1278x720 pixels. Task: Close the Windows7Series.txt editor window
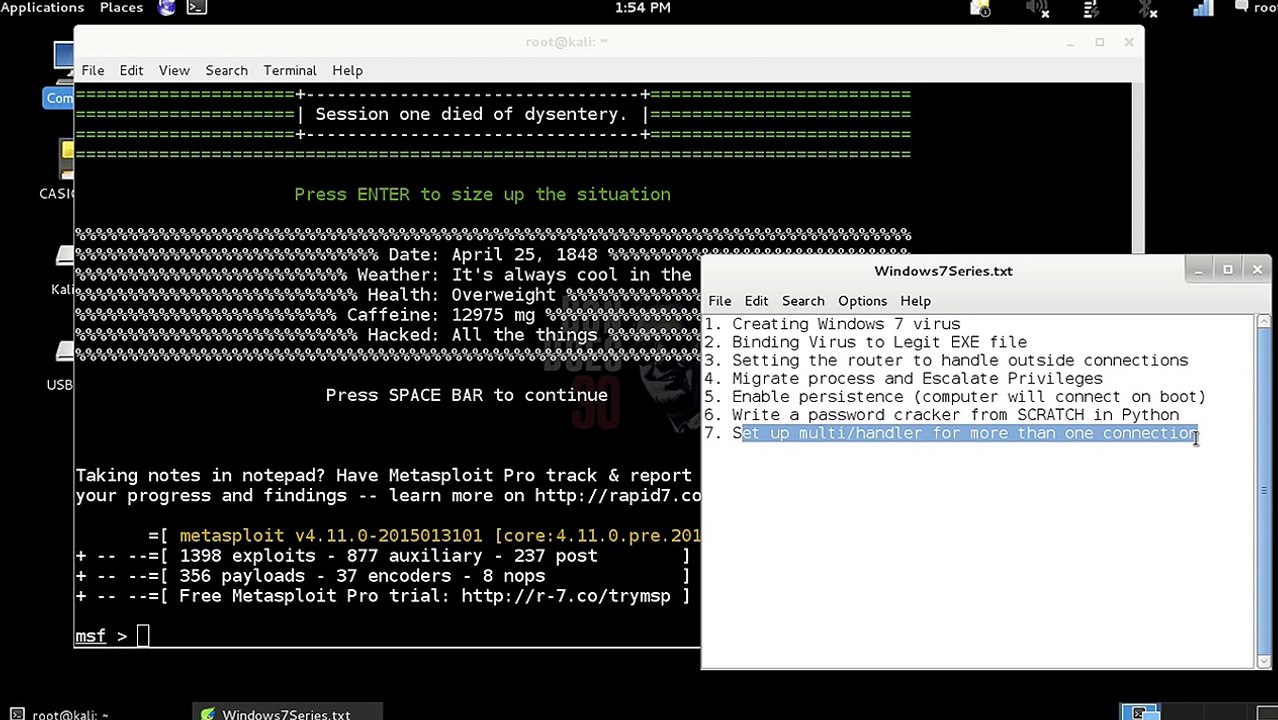coord(1257,270)
